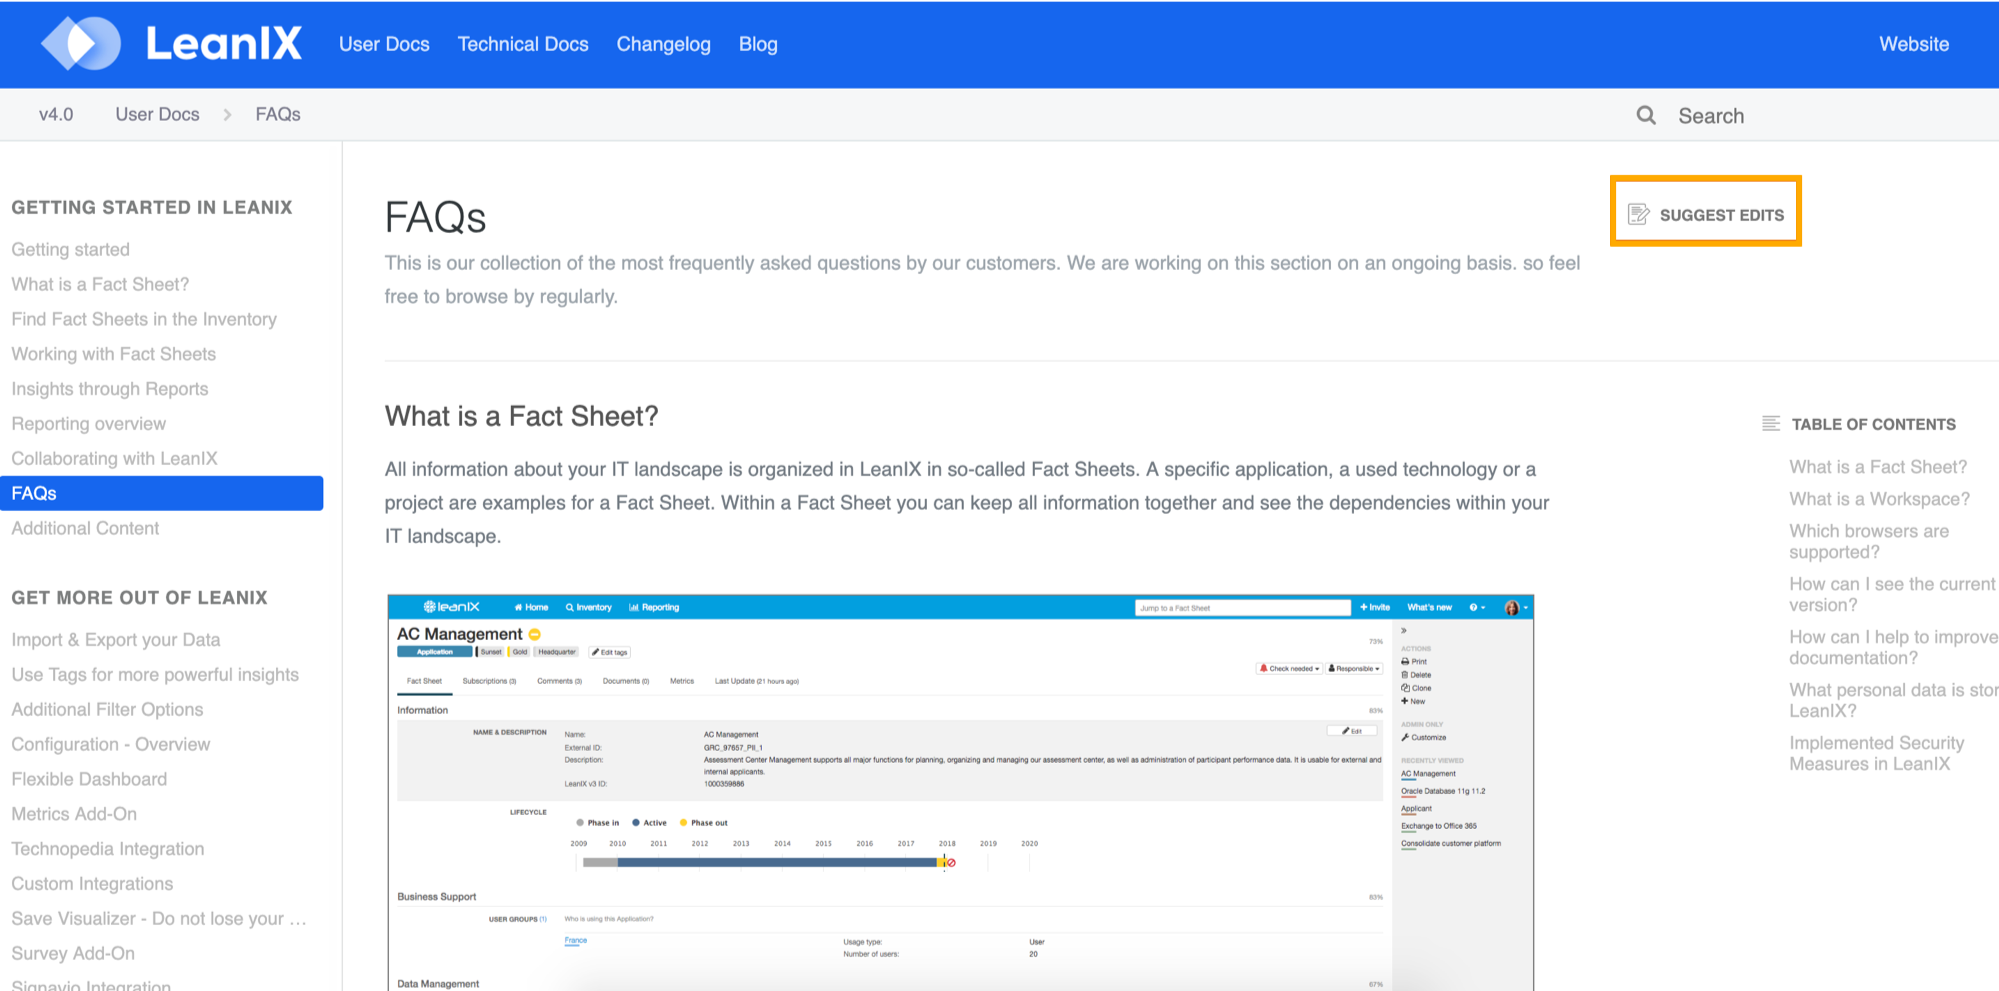Click the Suggest Edits pencil icon
Screen dimensions: 1999x991
point(1638,214)
